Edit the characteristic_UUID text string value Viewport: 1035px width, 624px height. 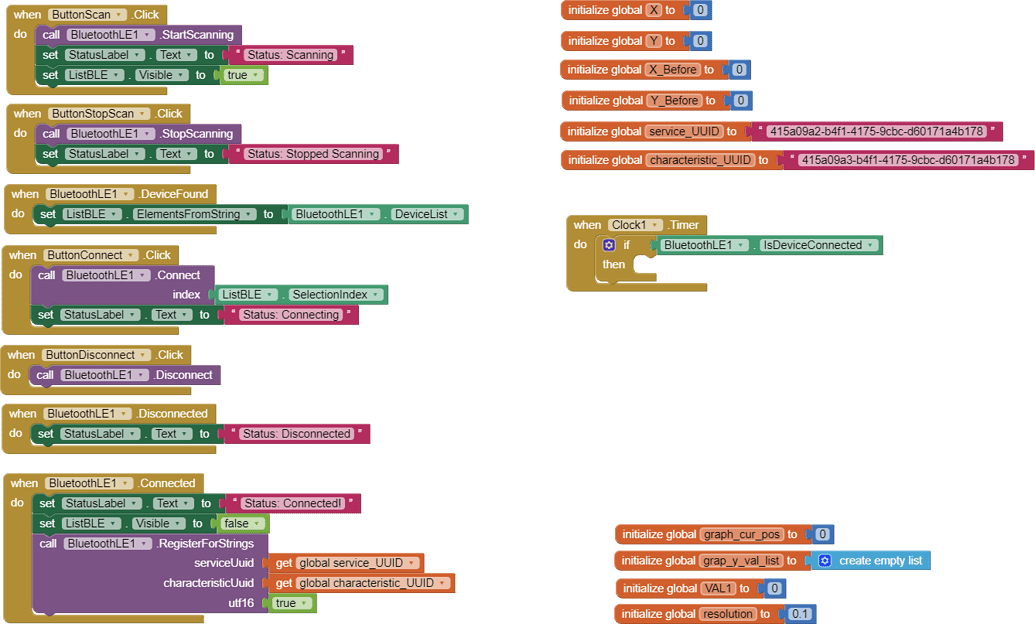pyautogui.click(x=908, y=160)
